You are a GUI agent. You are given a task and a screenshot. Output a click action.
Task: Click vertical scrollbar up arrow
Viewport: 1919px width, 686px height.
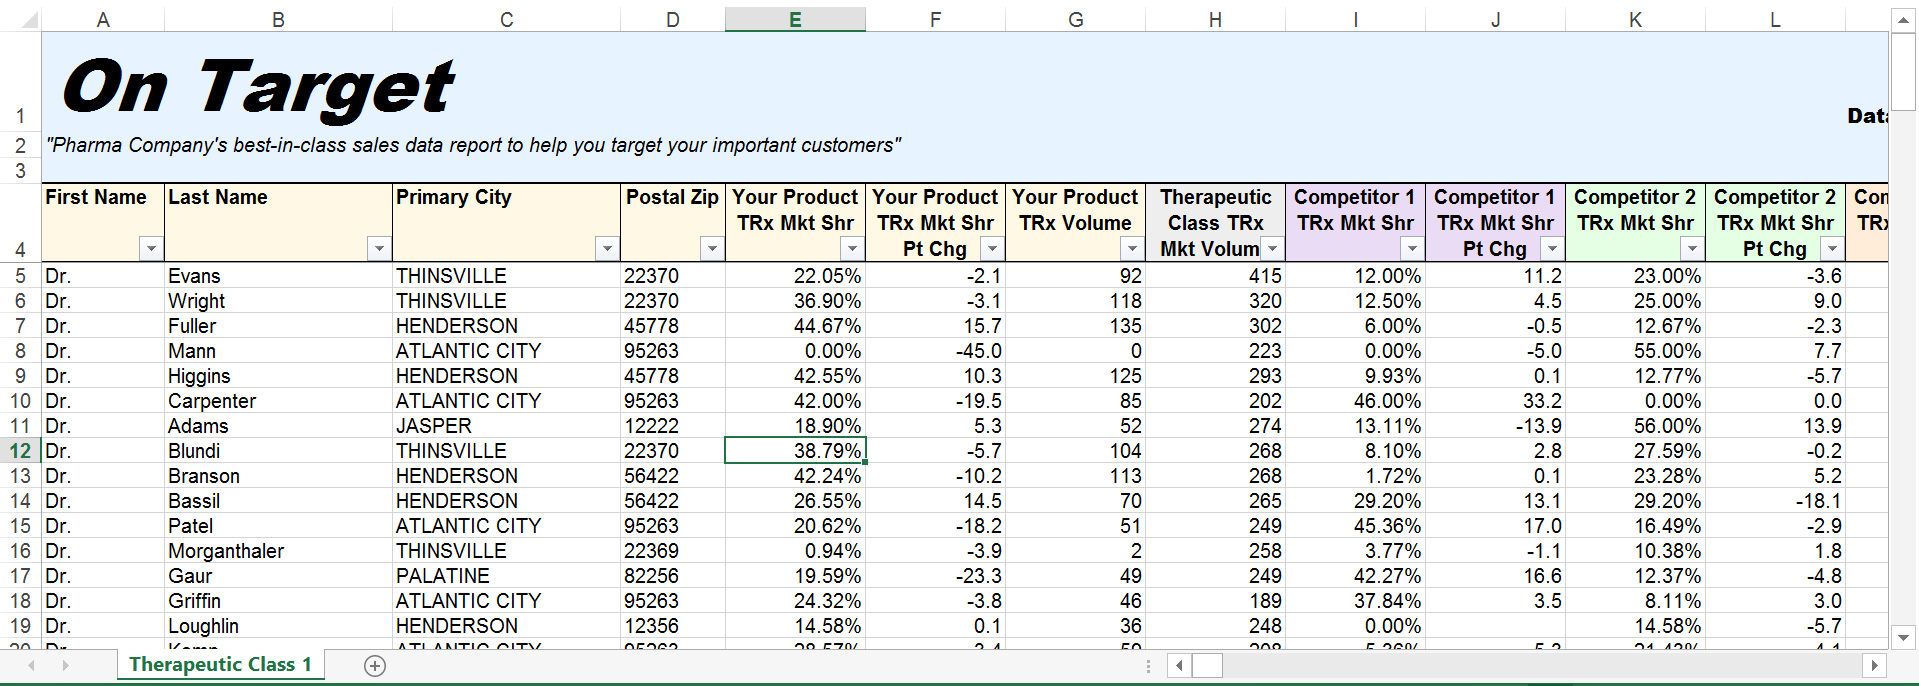(1903, 20)
